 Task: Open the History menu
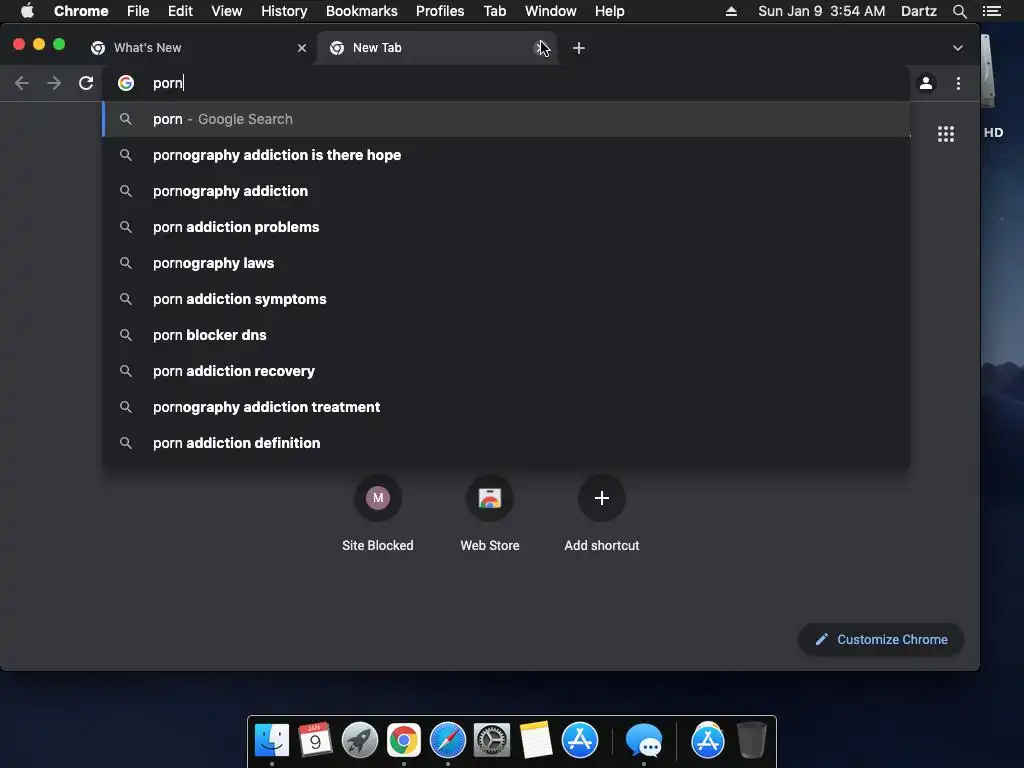pos(284,11)
